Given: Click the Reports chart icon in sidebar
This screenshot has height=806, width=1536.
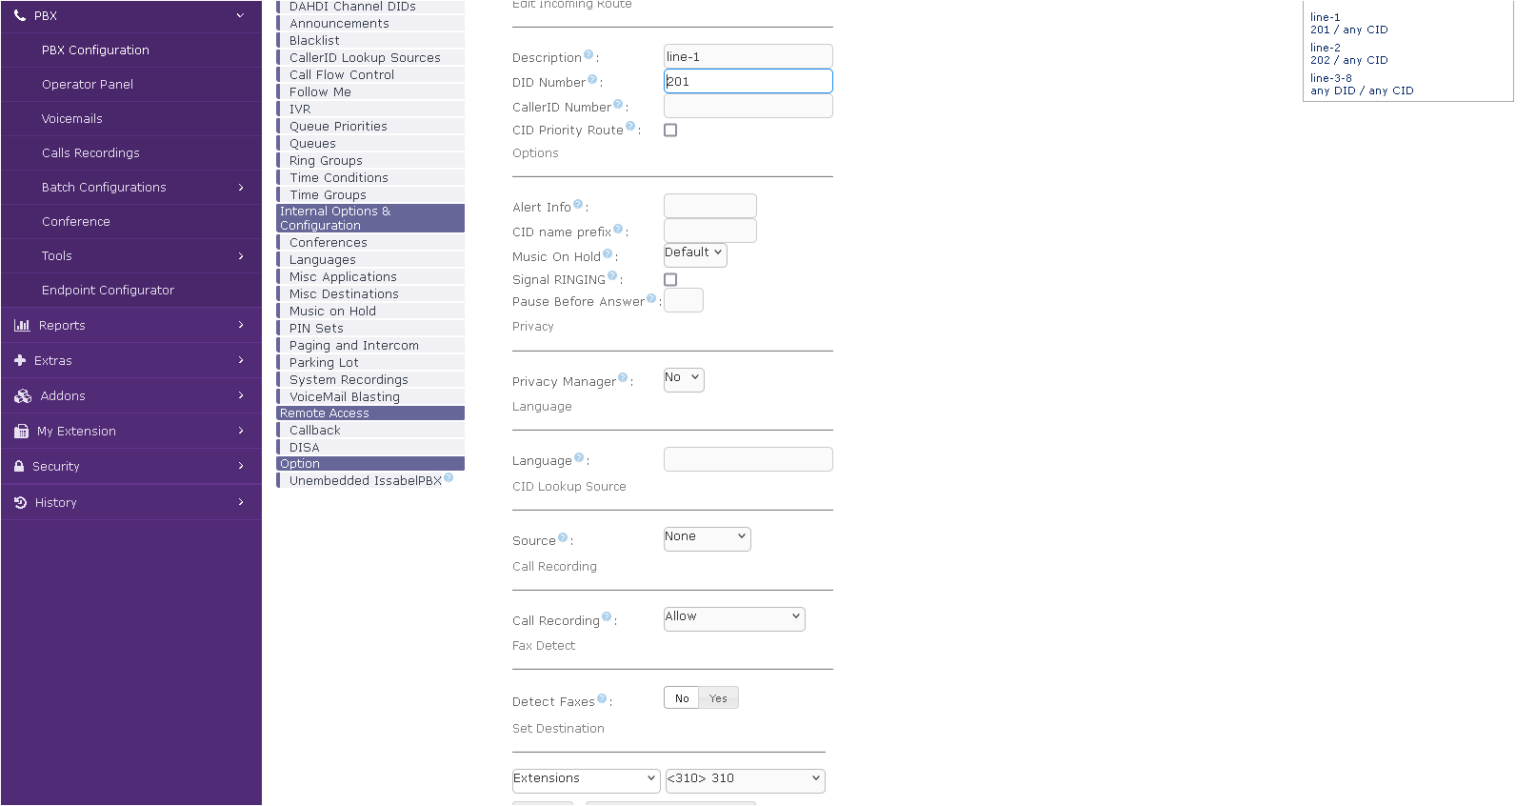Looking at the screenshot, I should pyautogui.click(x=22, y=326).
